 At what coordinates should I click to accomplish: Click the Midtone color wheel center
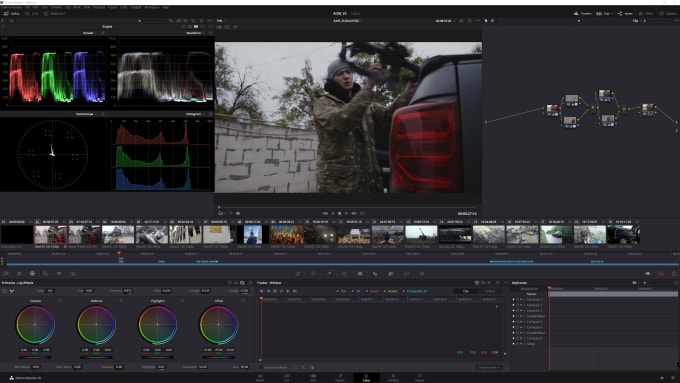[x=96, y=324]
